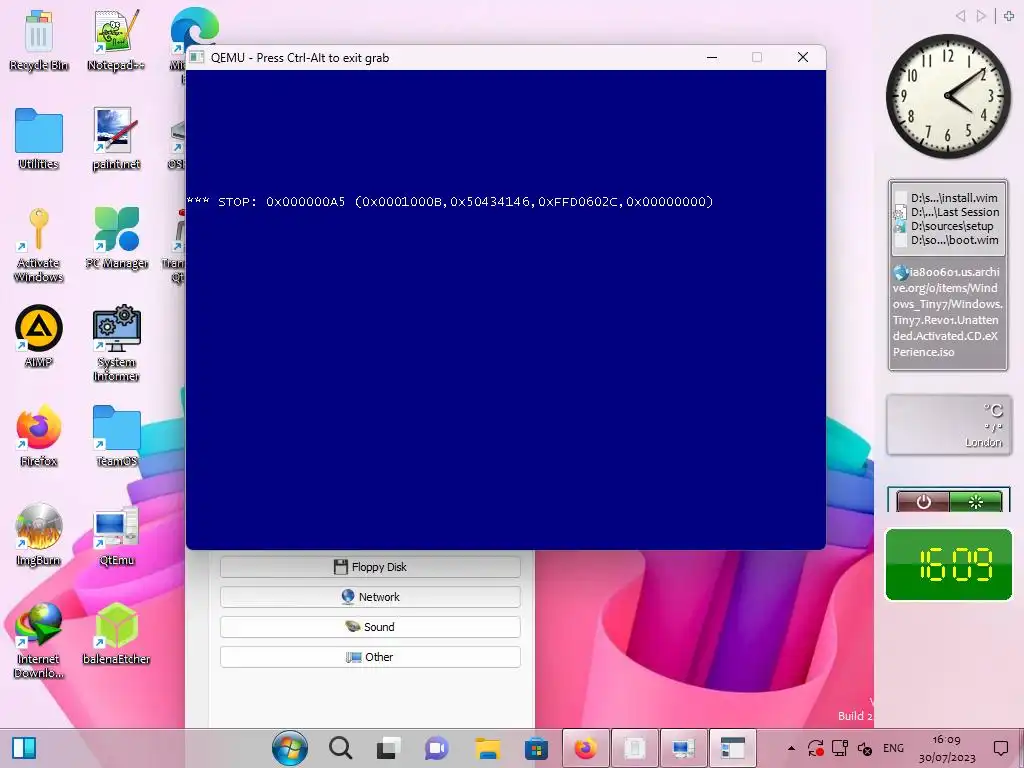
Task: Open the Recycle Bin desktop icon
Action: tap(39, 40)
